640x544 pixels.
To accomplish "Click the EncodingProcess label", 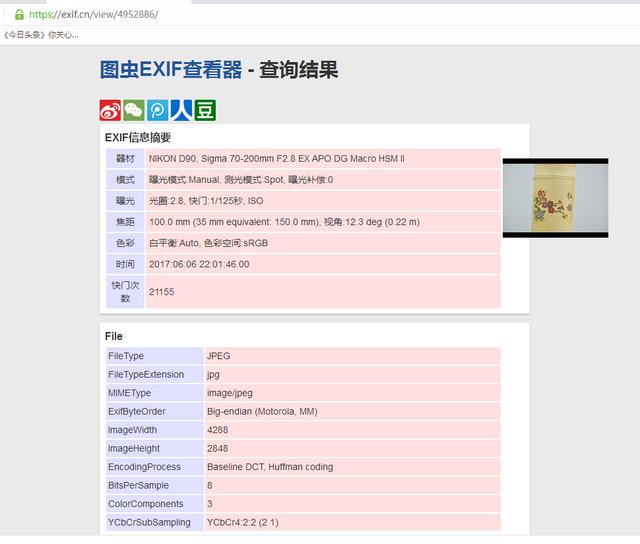I will [155, 467].
